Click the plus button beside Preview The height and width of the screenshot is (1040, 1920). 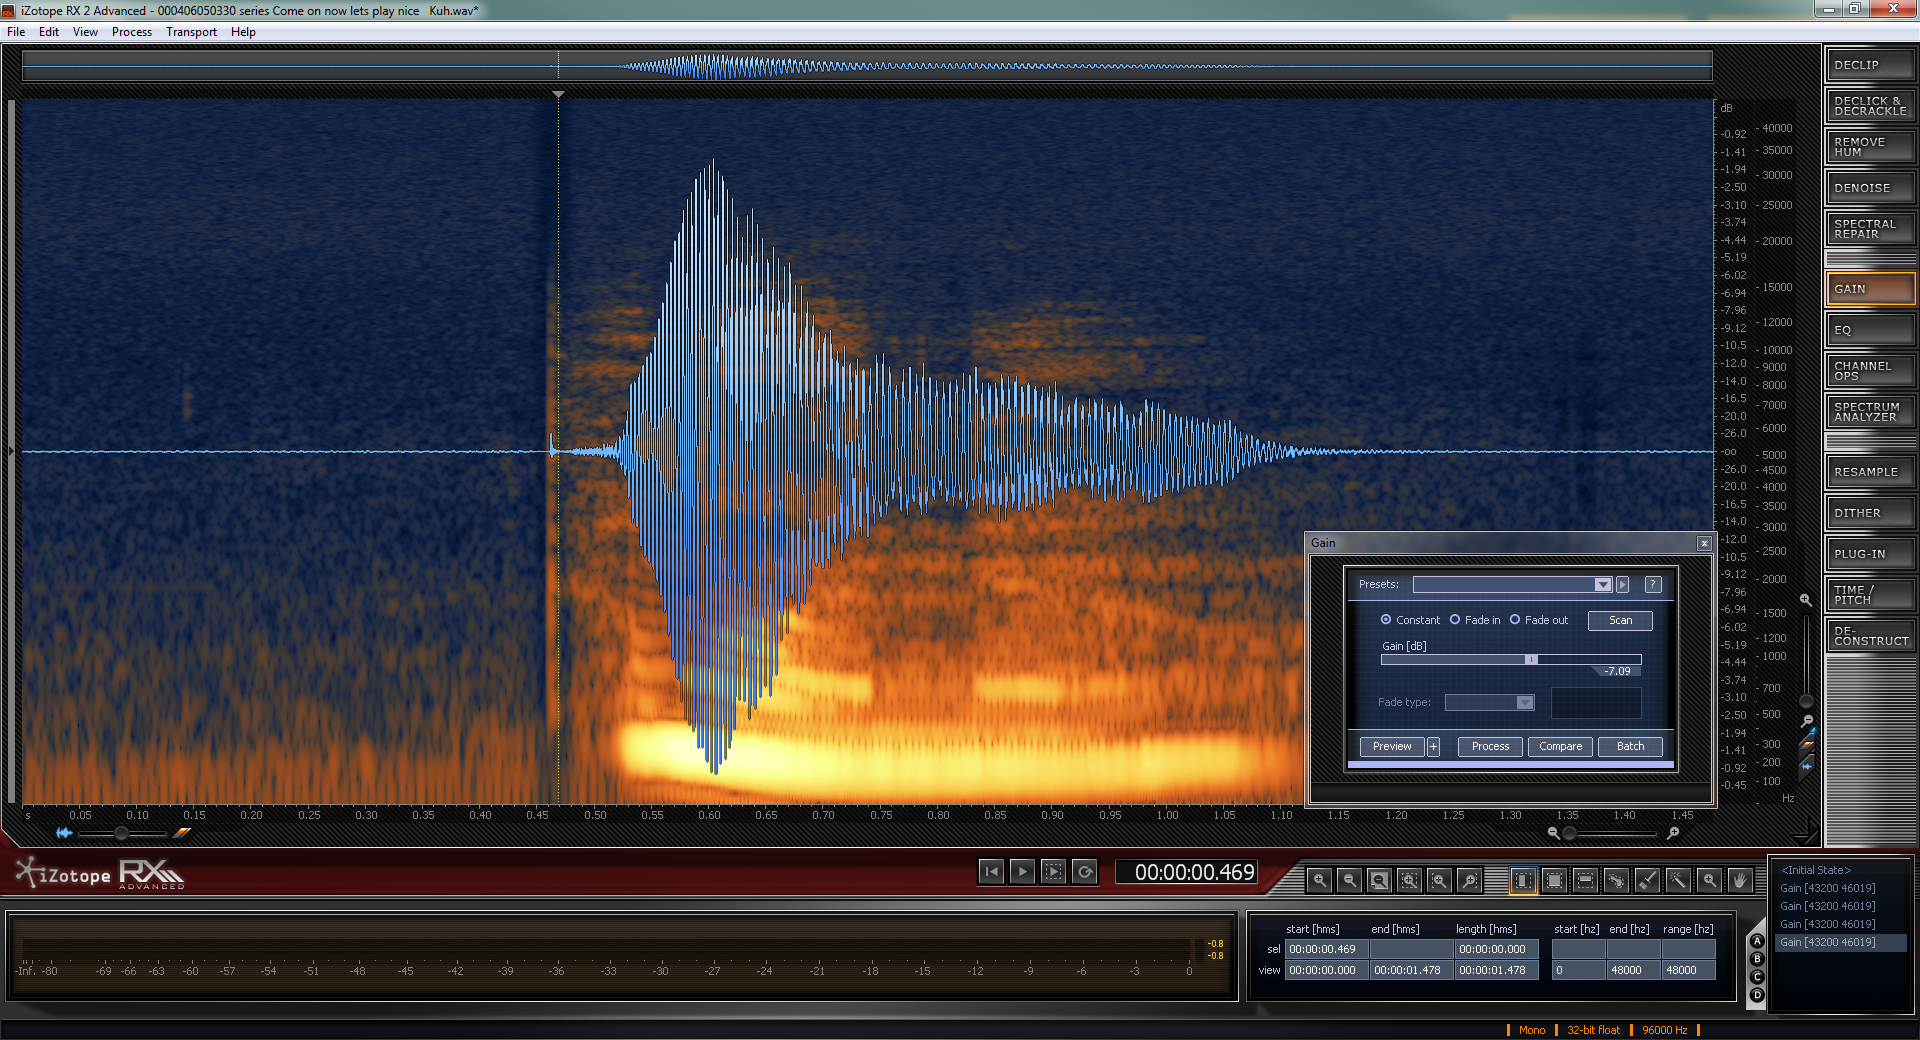[1433, 747]
